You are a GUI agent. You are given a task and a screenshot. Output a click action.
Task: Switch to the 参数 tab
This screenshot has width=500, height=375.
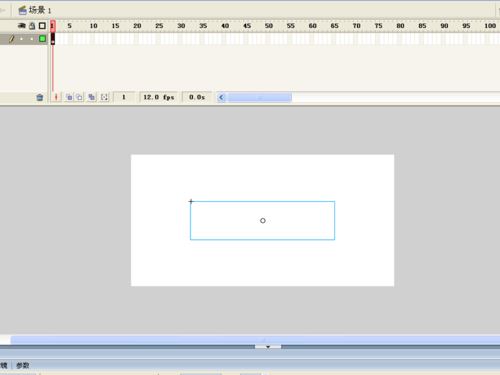coord(23,365)
